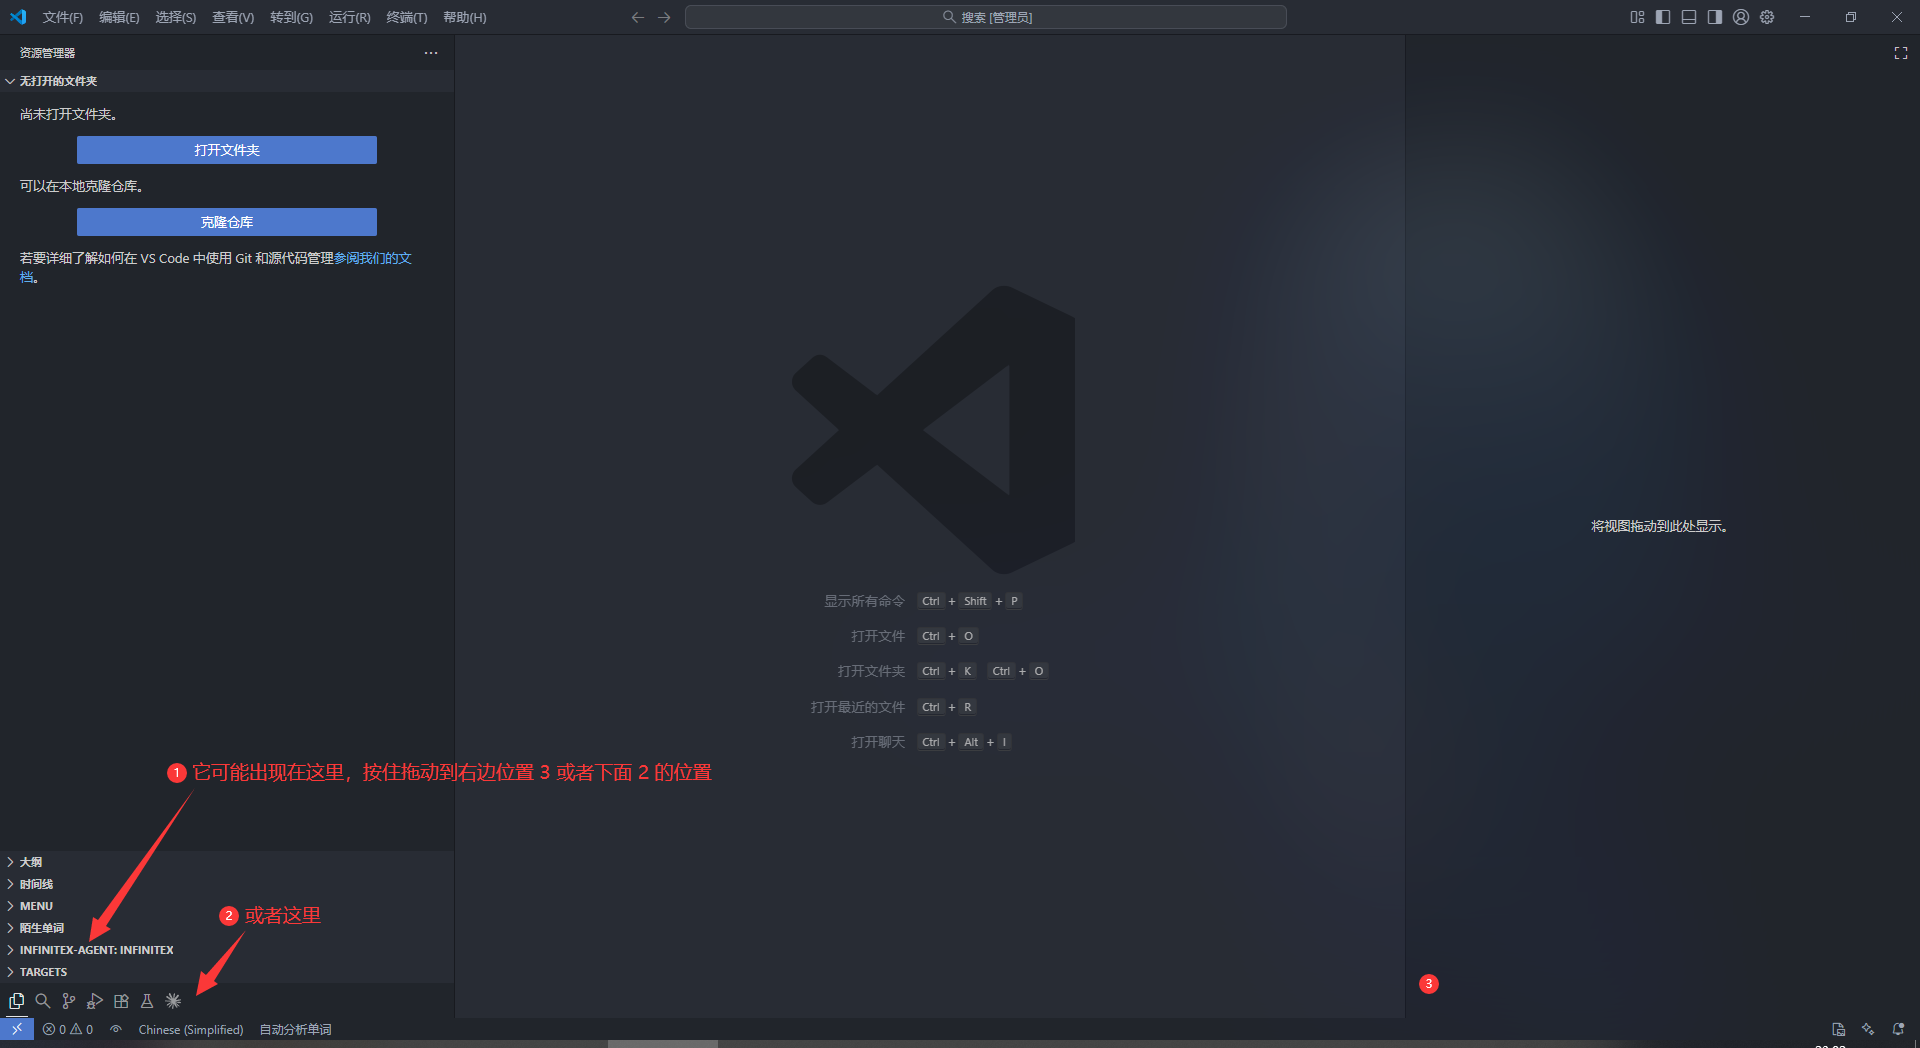Open the Search view magnifier icon

[42, 1001]
